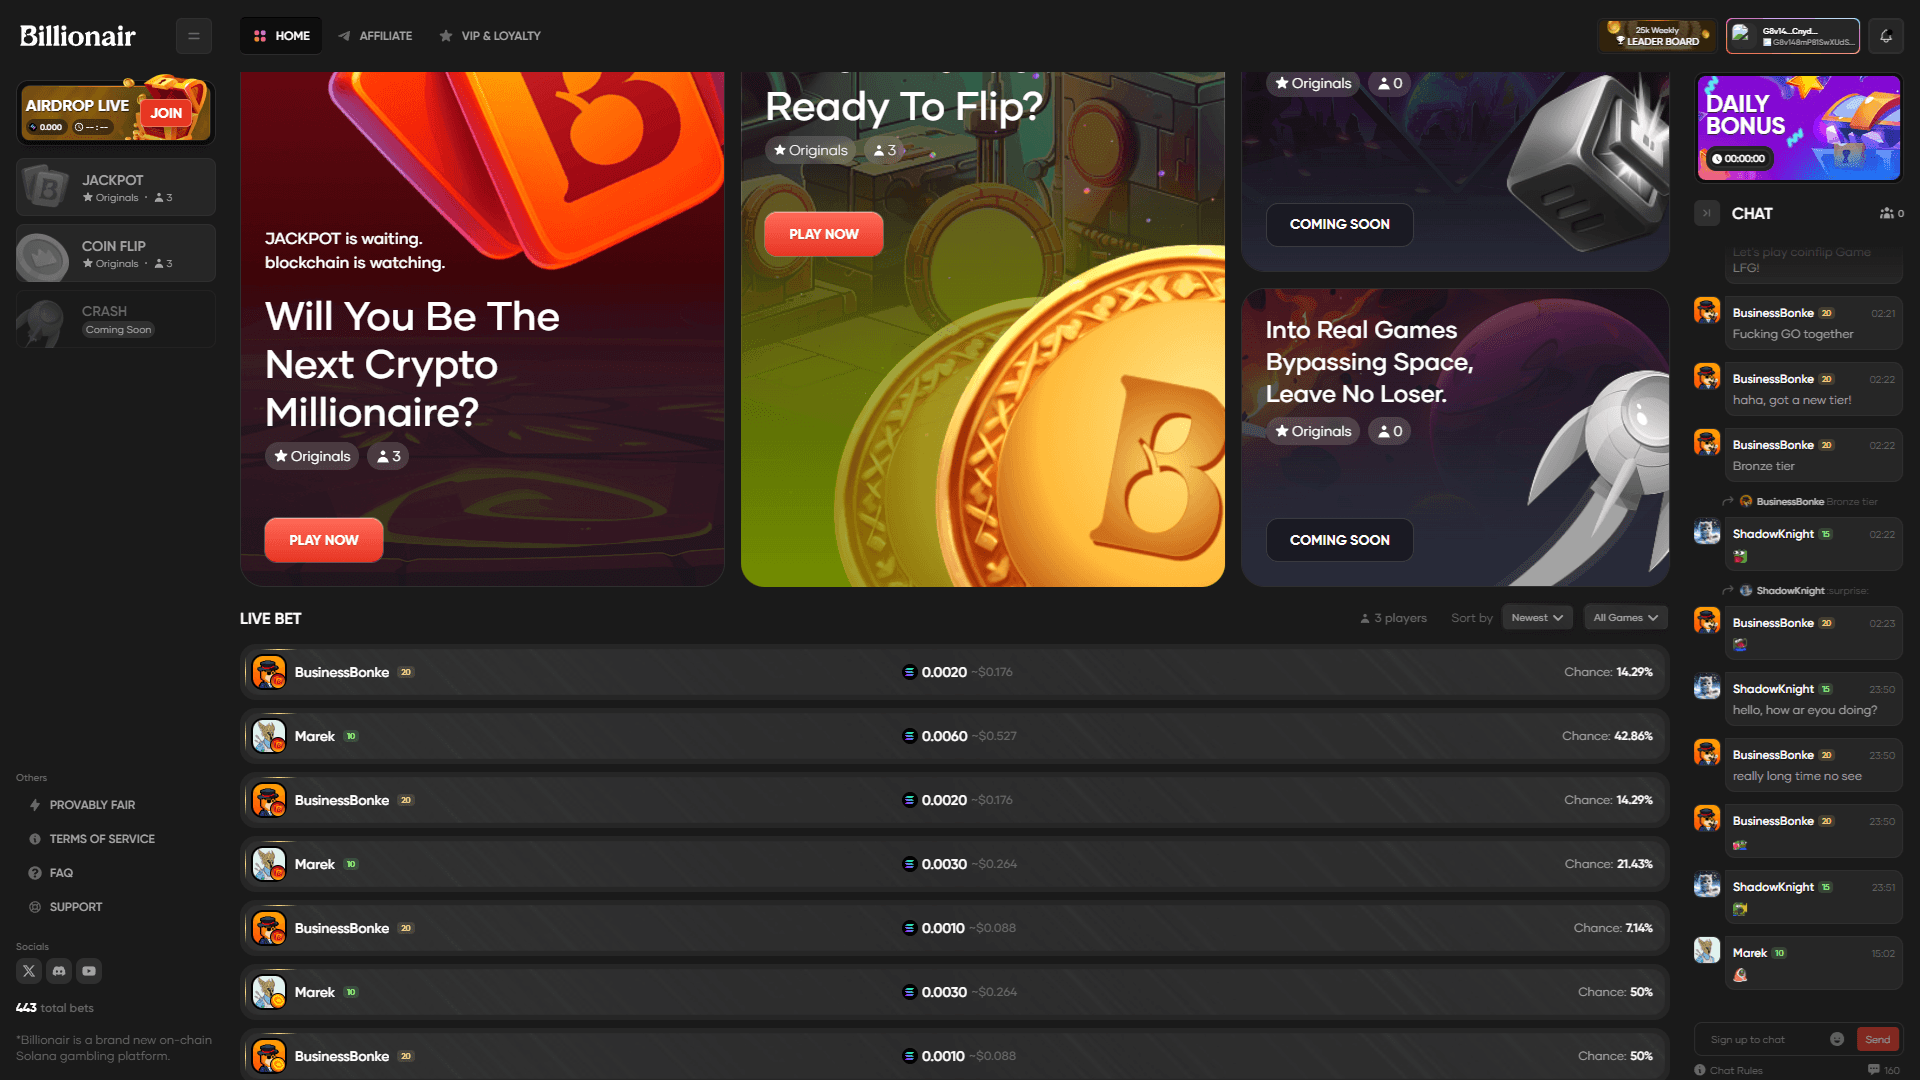Expand the Newest sort dropdown

pyautogui.click(x=1537, y=618)
